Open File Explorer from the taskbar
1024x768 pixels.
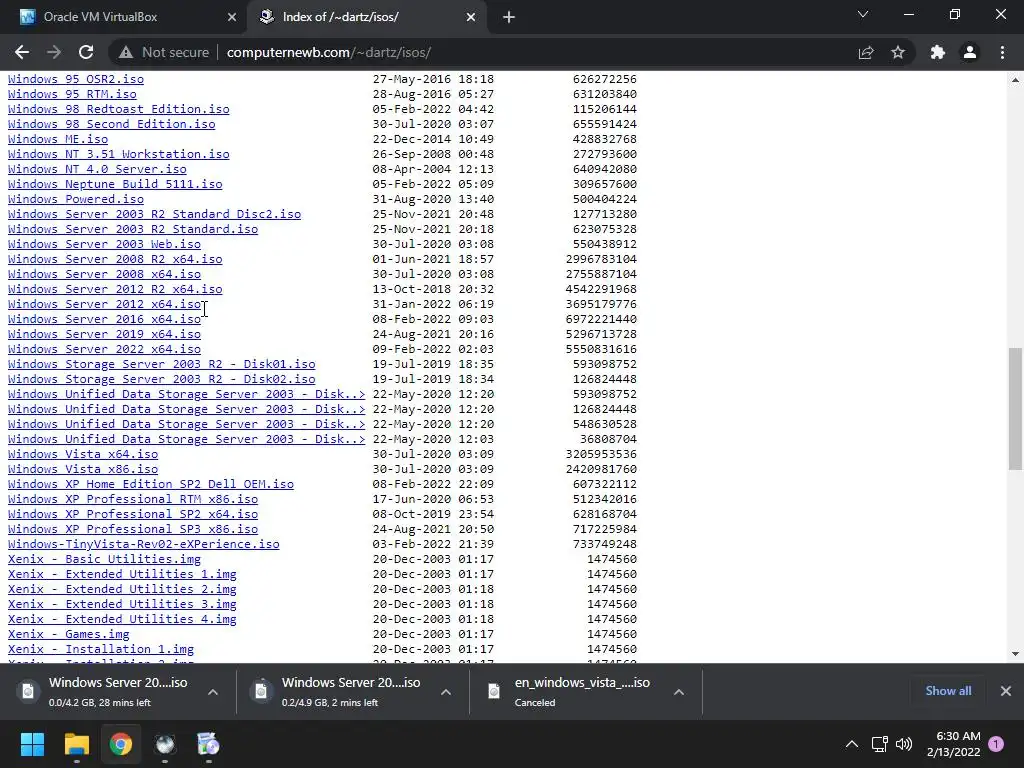[76, 744]
